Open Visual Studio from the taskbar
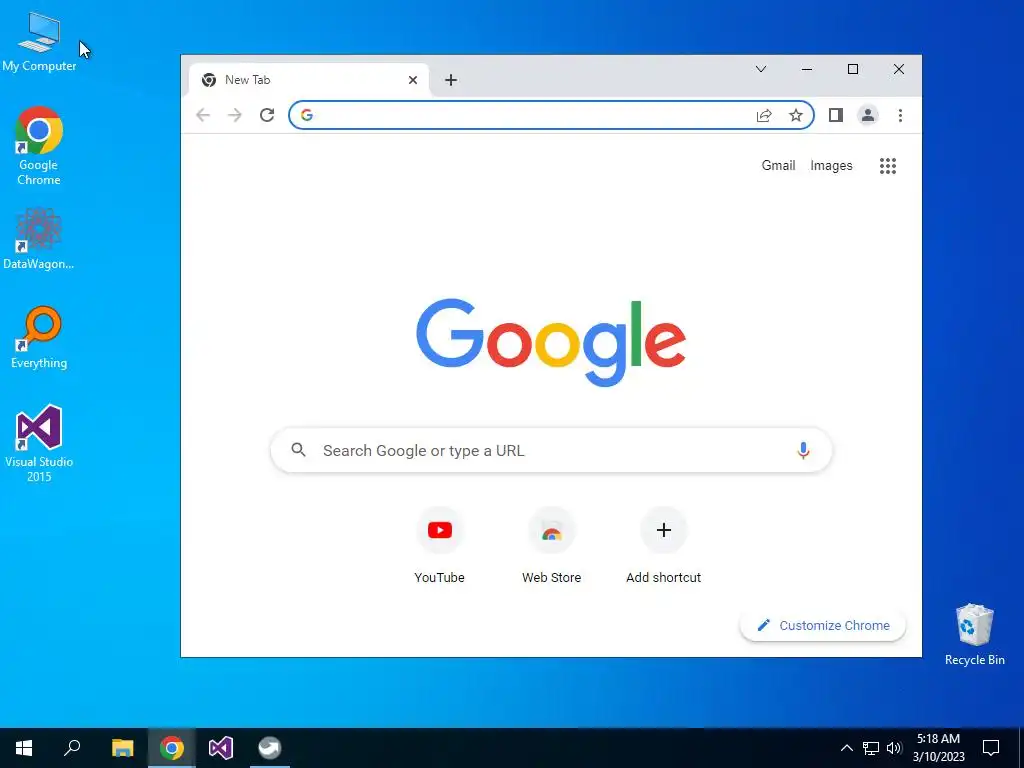This screenshot has height=768, width=1024. click(x=221, y=748)
